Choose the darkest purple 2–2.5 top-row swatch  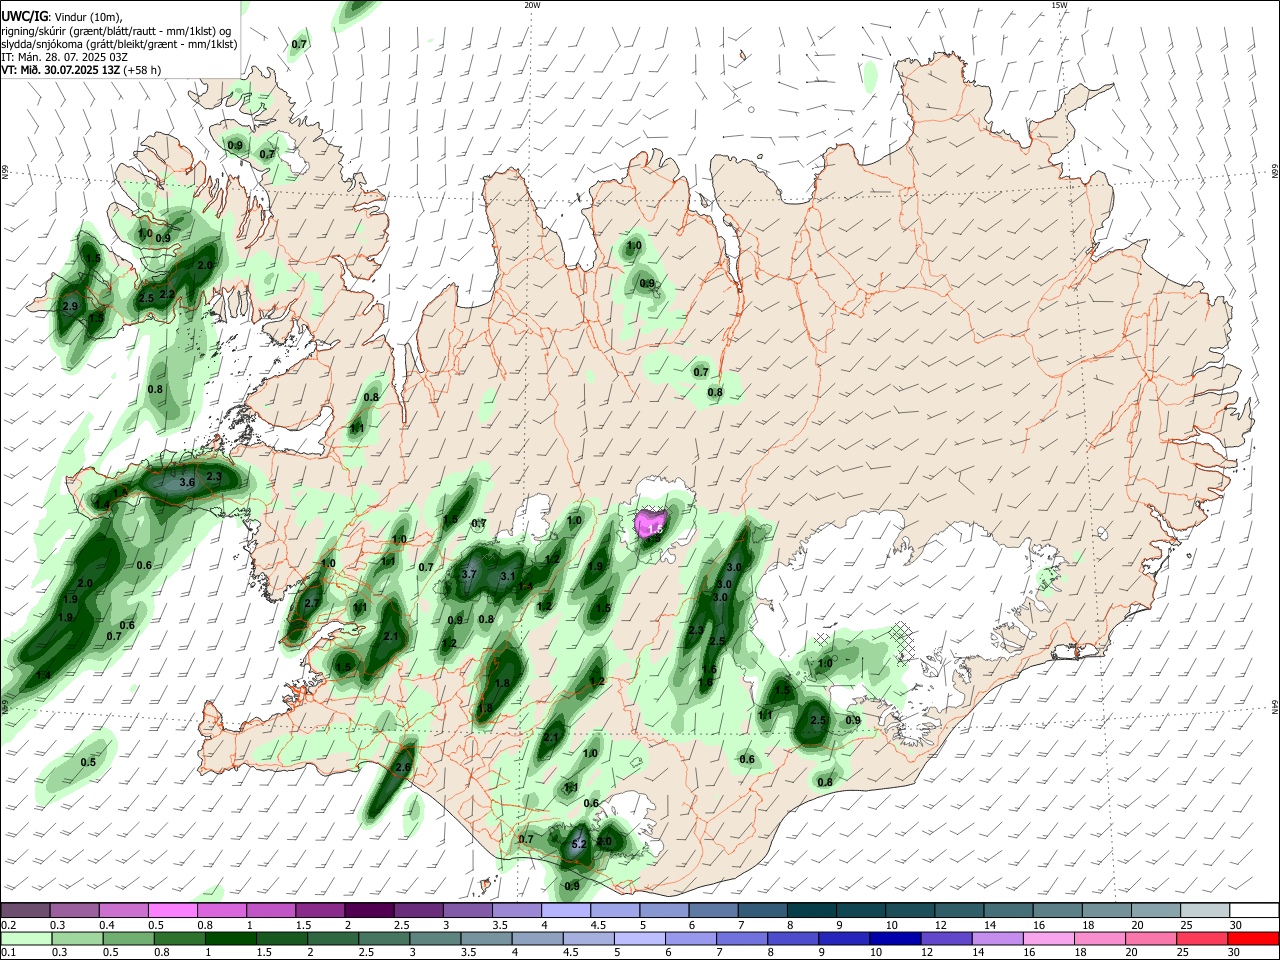[x=368, y=910]
